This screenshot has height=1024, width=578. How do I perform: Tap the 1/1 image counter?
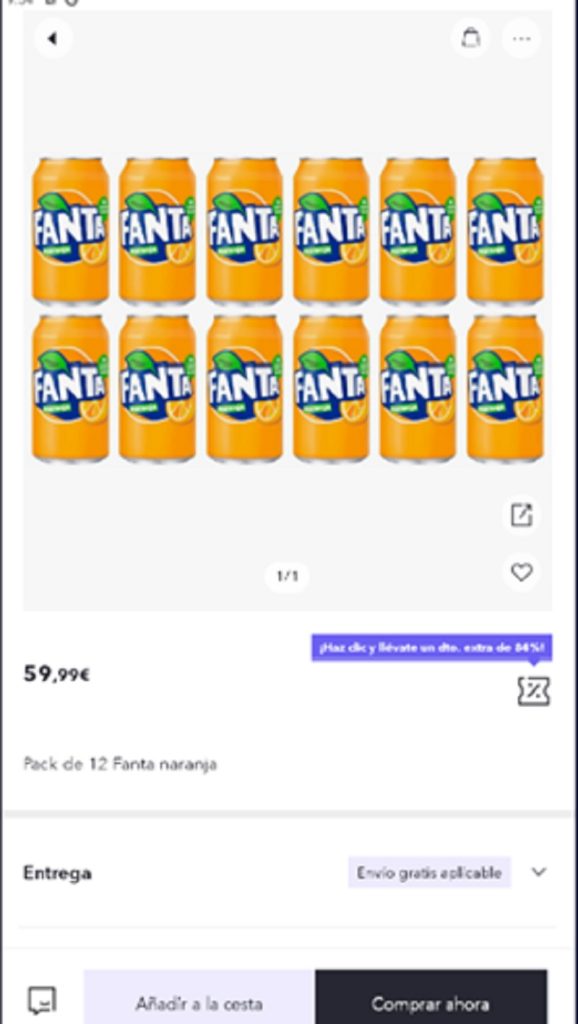(287, 576)
